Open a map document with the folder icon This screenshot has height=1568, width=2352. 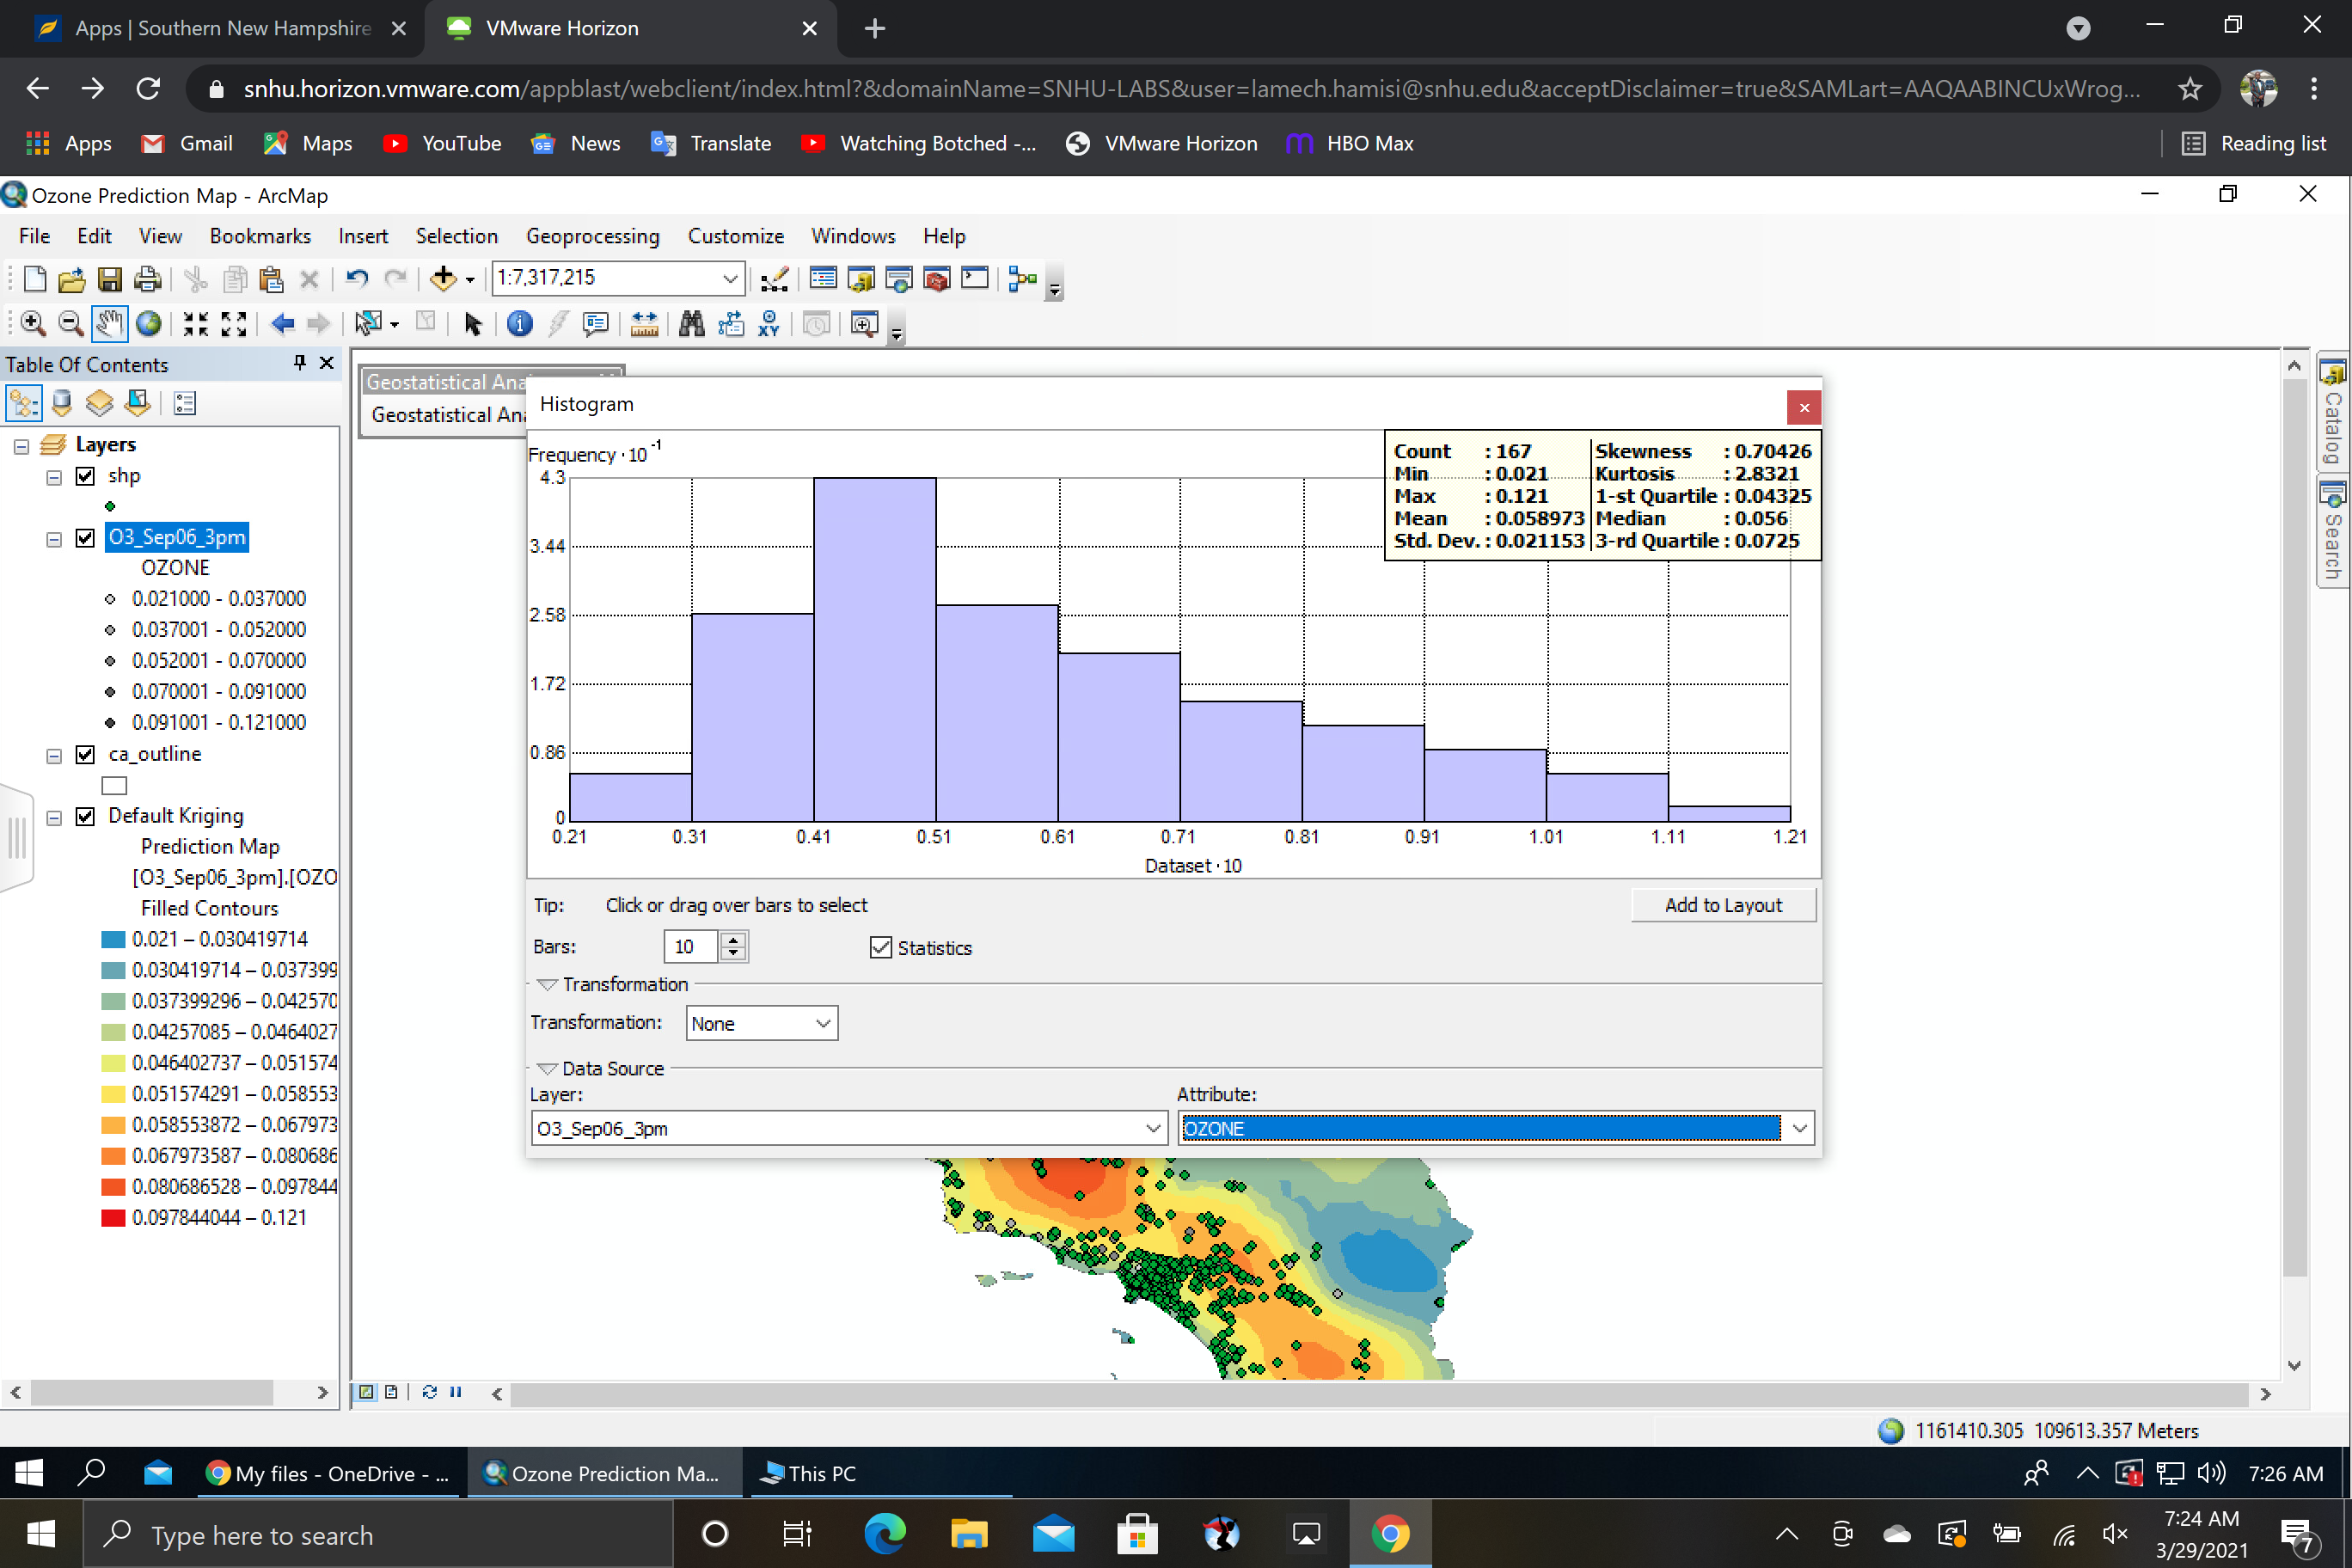[71, 279]
